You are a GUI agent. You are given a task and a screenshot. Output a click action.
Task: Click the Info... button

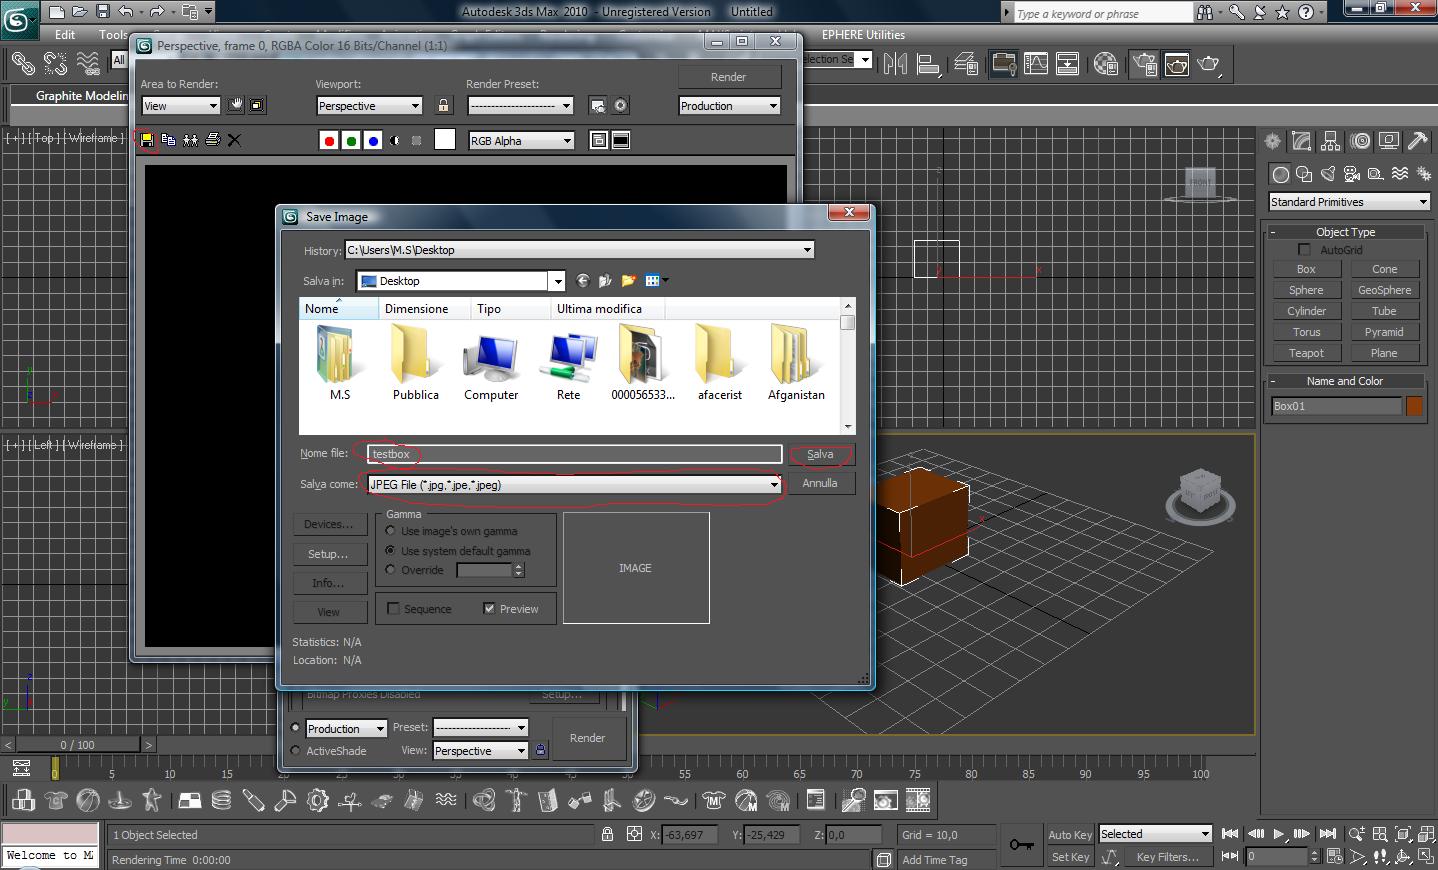pyautogui.click(x=328, y=583)
